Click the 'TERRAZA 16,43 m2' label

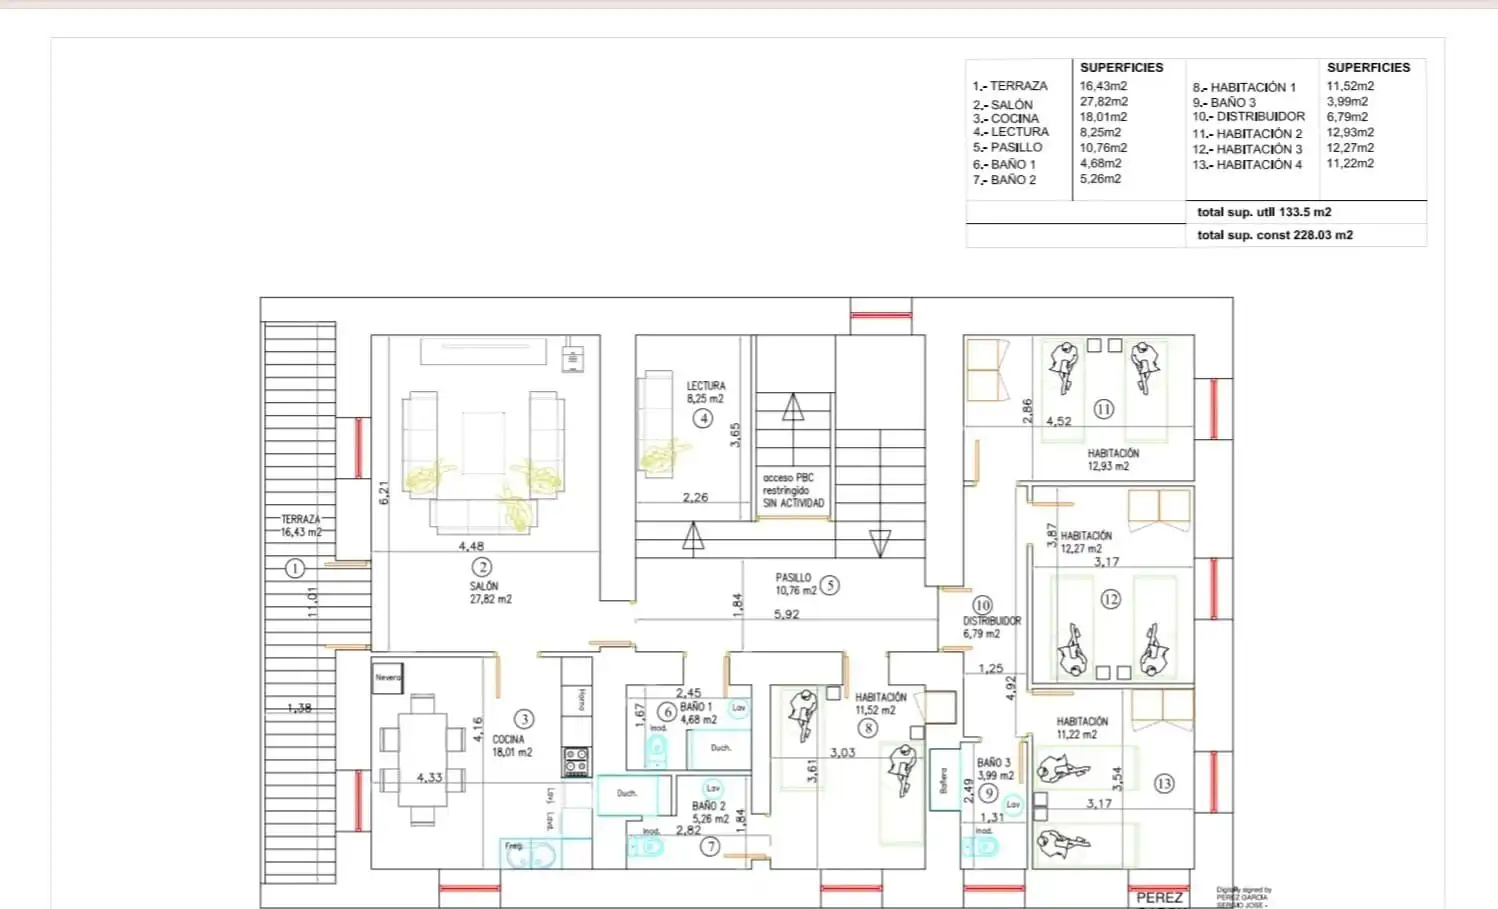click(301, 526)
